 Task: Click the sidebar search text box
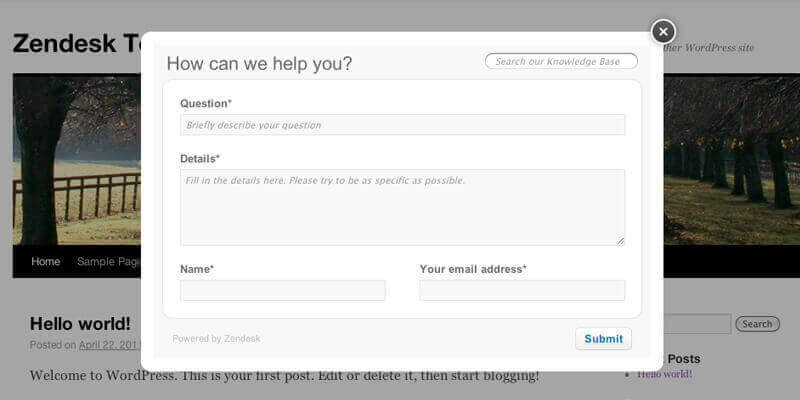click(697, 324)
